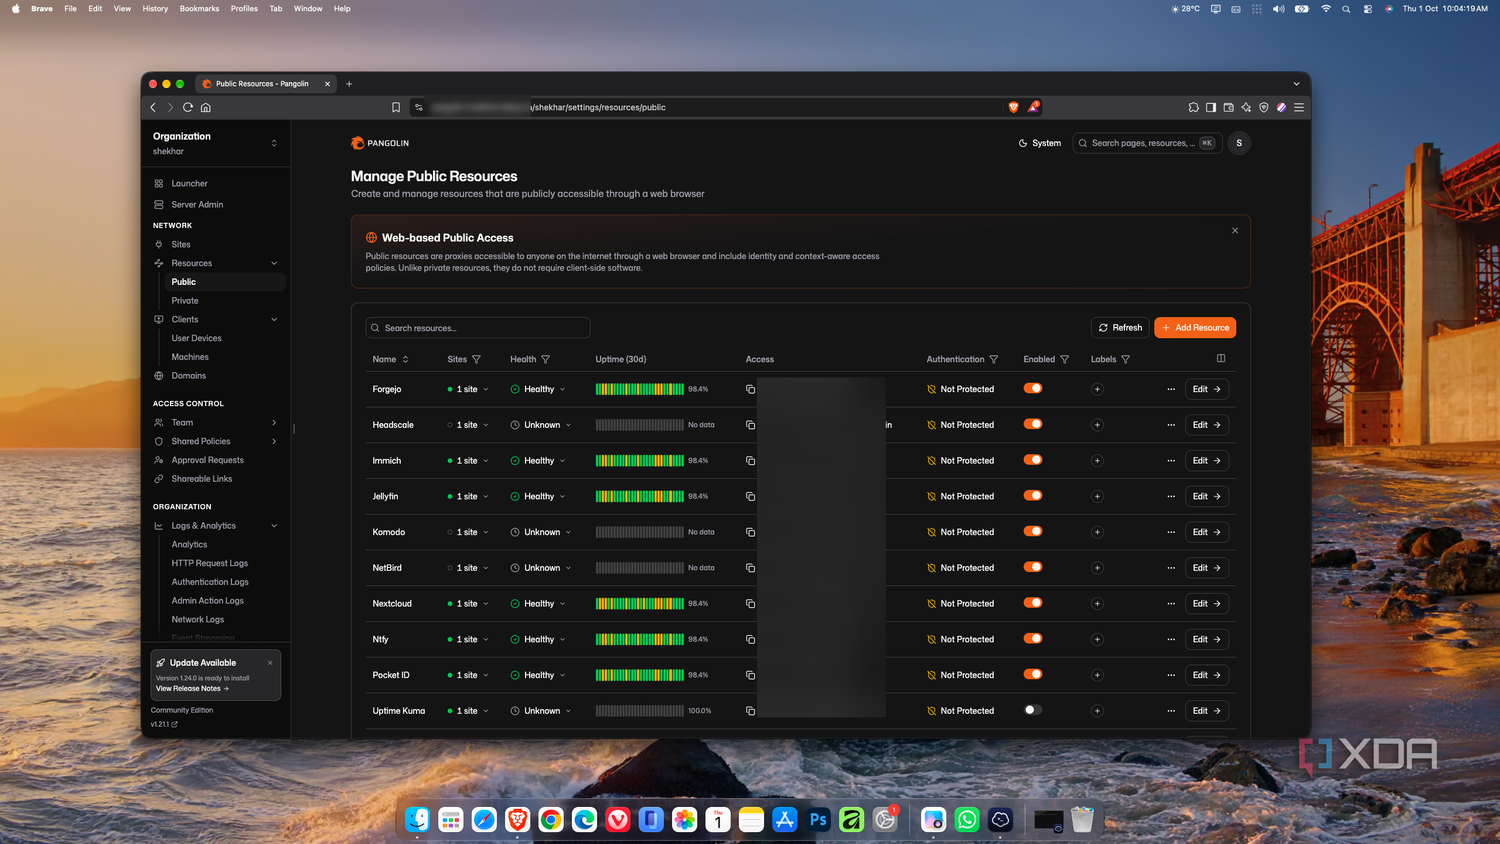1500x844 pixels.
Task: Refresh the resources table
Action: point(1120,328)
